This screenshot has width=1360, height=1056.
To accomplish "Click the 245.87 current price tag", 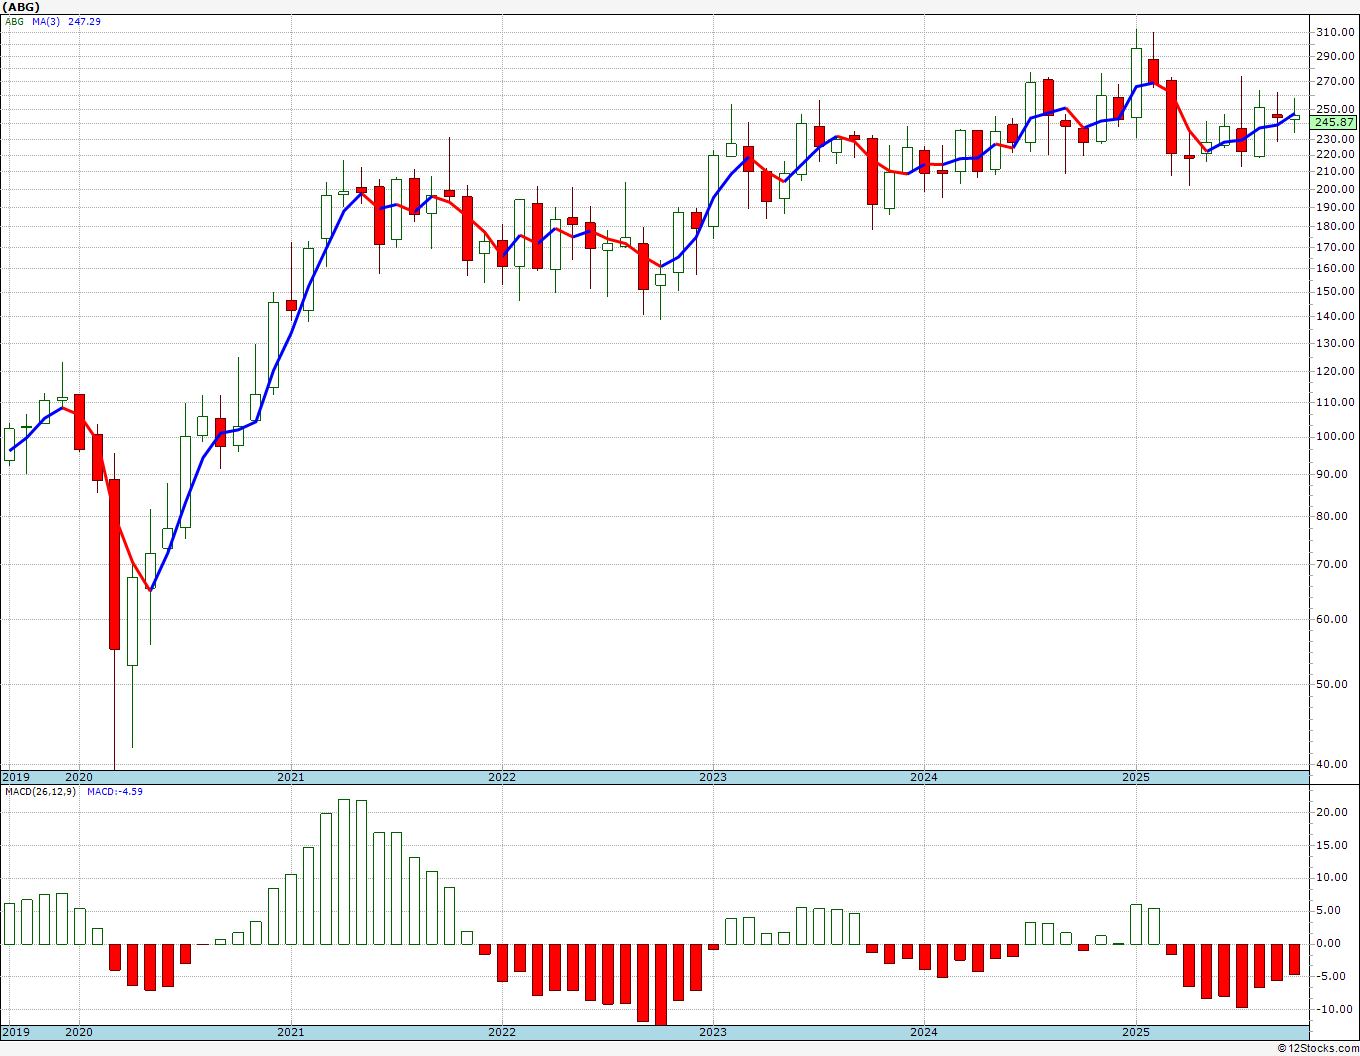I will [1334, 122].
